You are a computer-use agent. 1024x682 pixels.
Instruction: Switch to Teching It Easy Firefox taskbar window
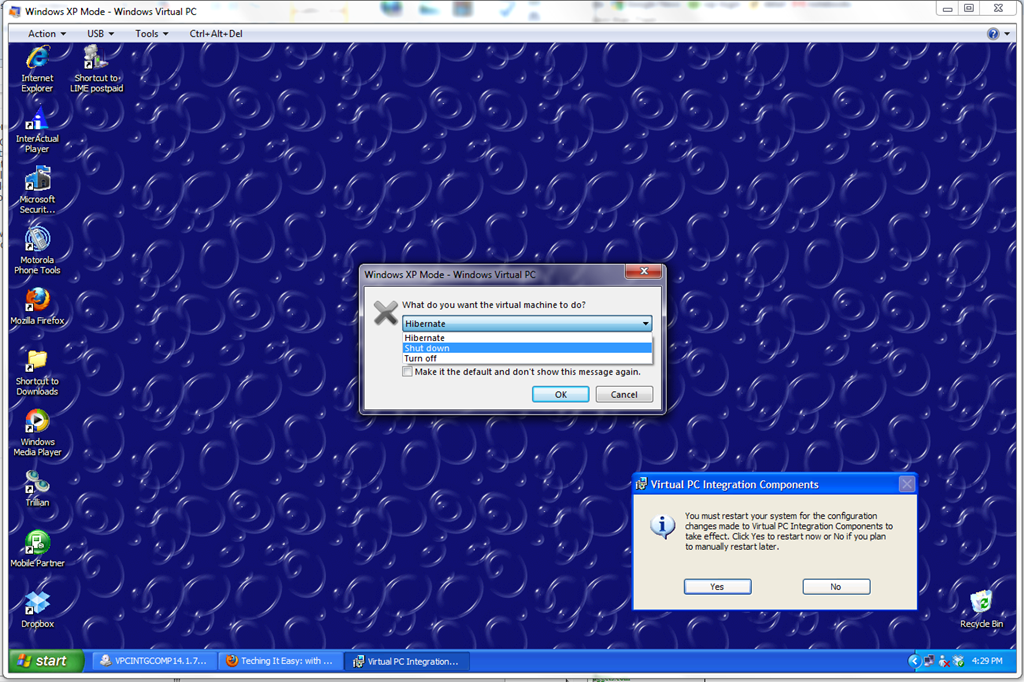(x=280, y=661)
